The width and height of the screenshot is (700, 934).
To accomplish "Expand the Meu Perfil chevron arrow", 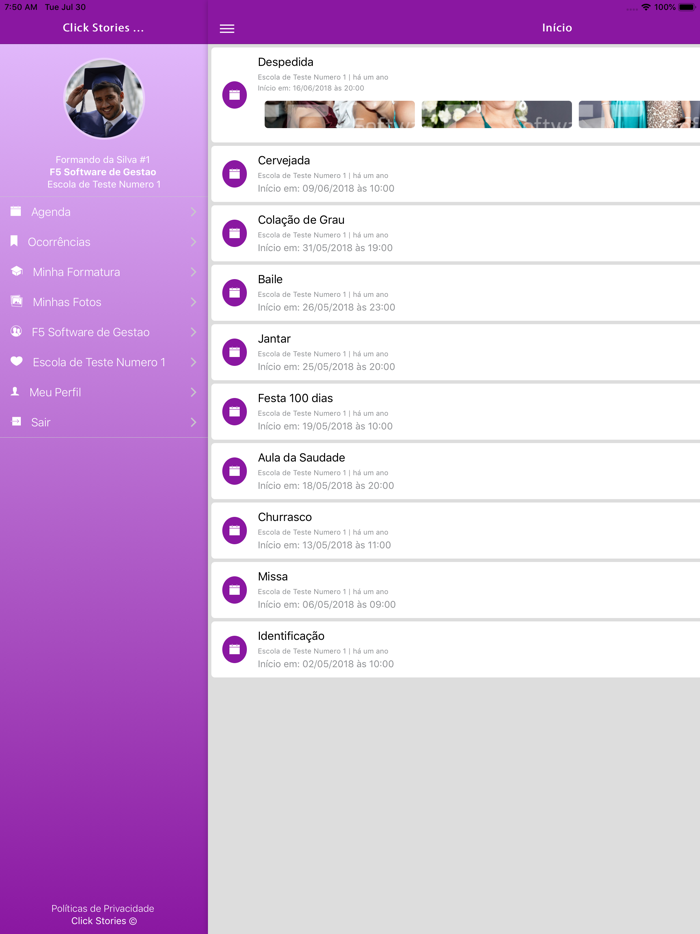I will click(194, 392).
